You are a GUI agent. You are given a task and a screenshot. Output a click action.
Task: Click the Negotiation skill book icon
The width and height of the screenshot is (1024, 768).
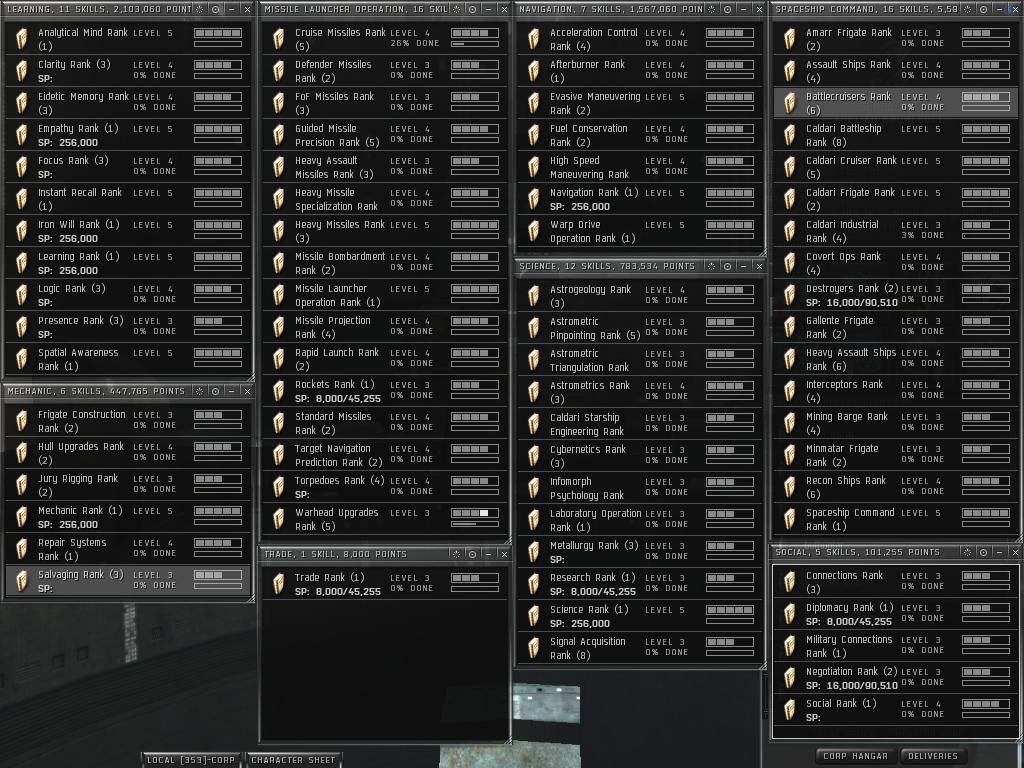click(790, 677)
